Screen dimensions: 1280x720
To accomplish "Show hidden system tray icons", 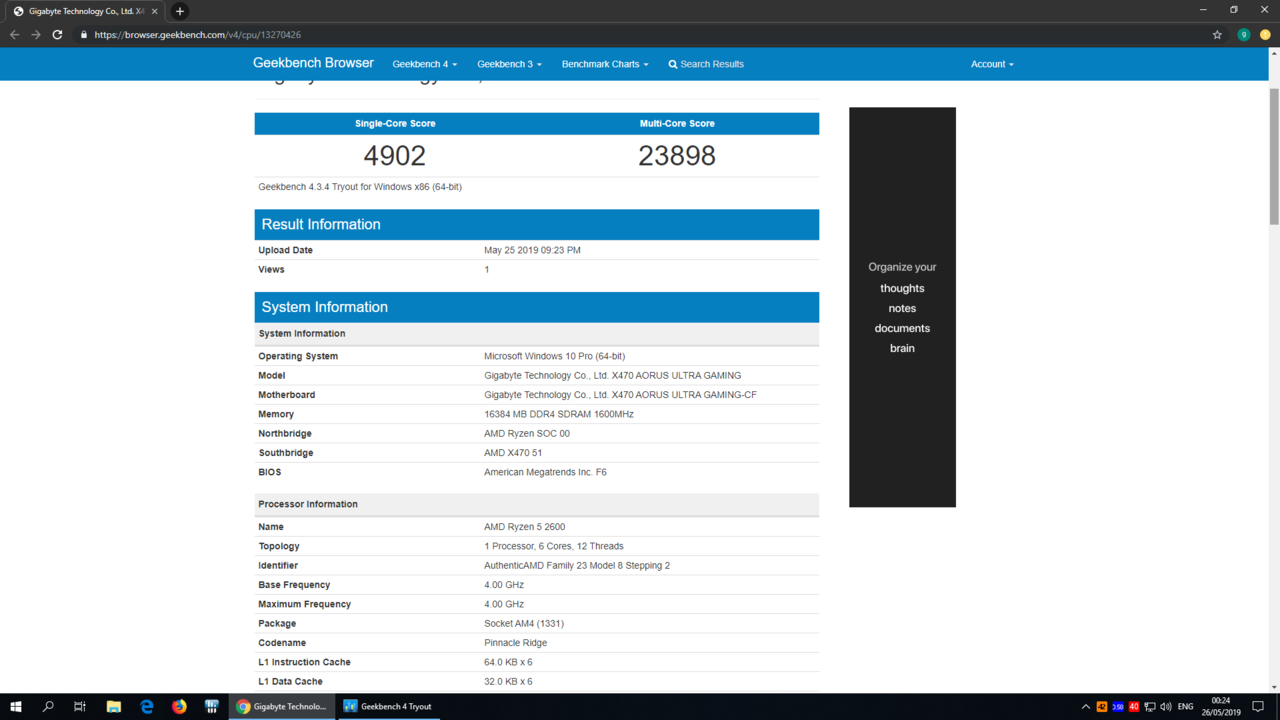I will (1086, 707).
